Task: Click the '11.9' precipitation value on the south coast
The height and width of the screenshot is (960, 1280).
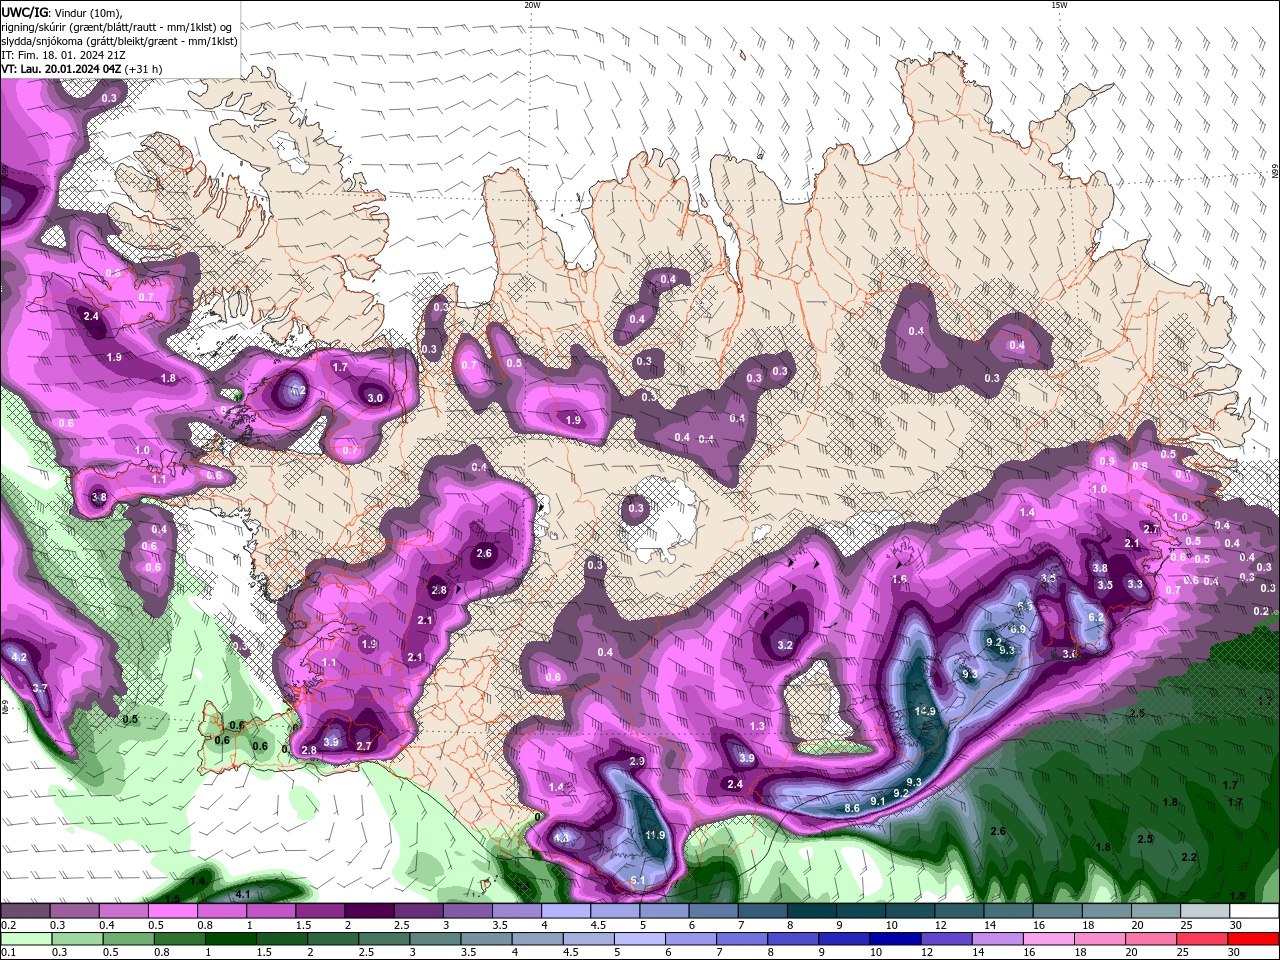Action: click(655, 835)
